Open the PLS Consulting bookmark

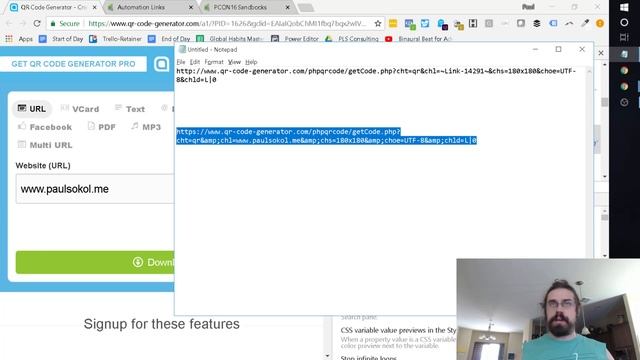click(352, 39)
